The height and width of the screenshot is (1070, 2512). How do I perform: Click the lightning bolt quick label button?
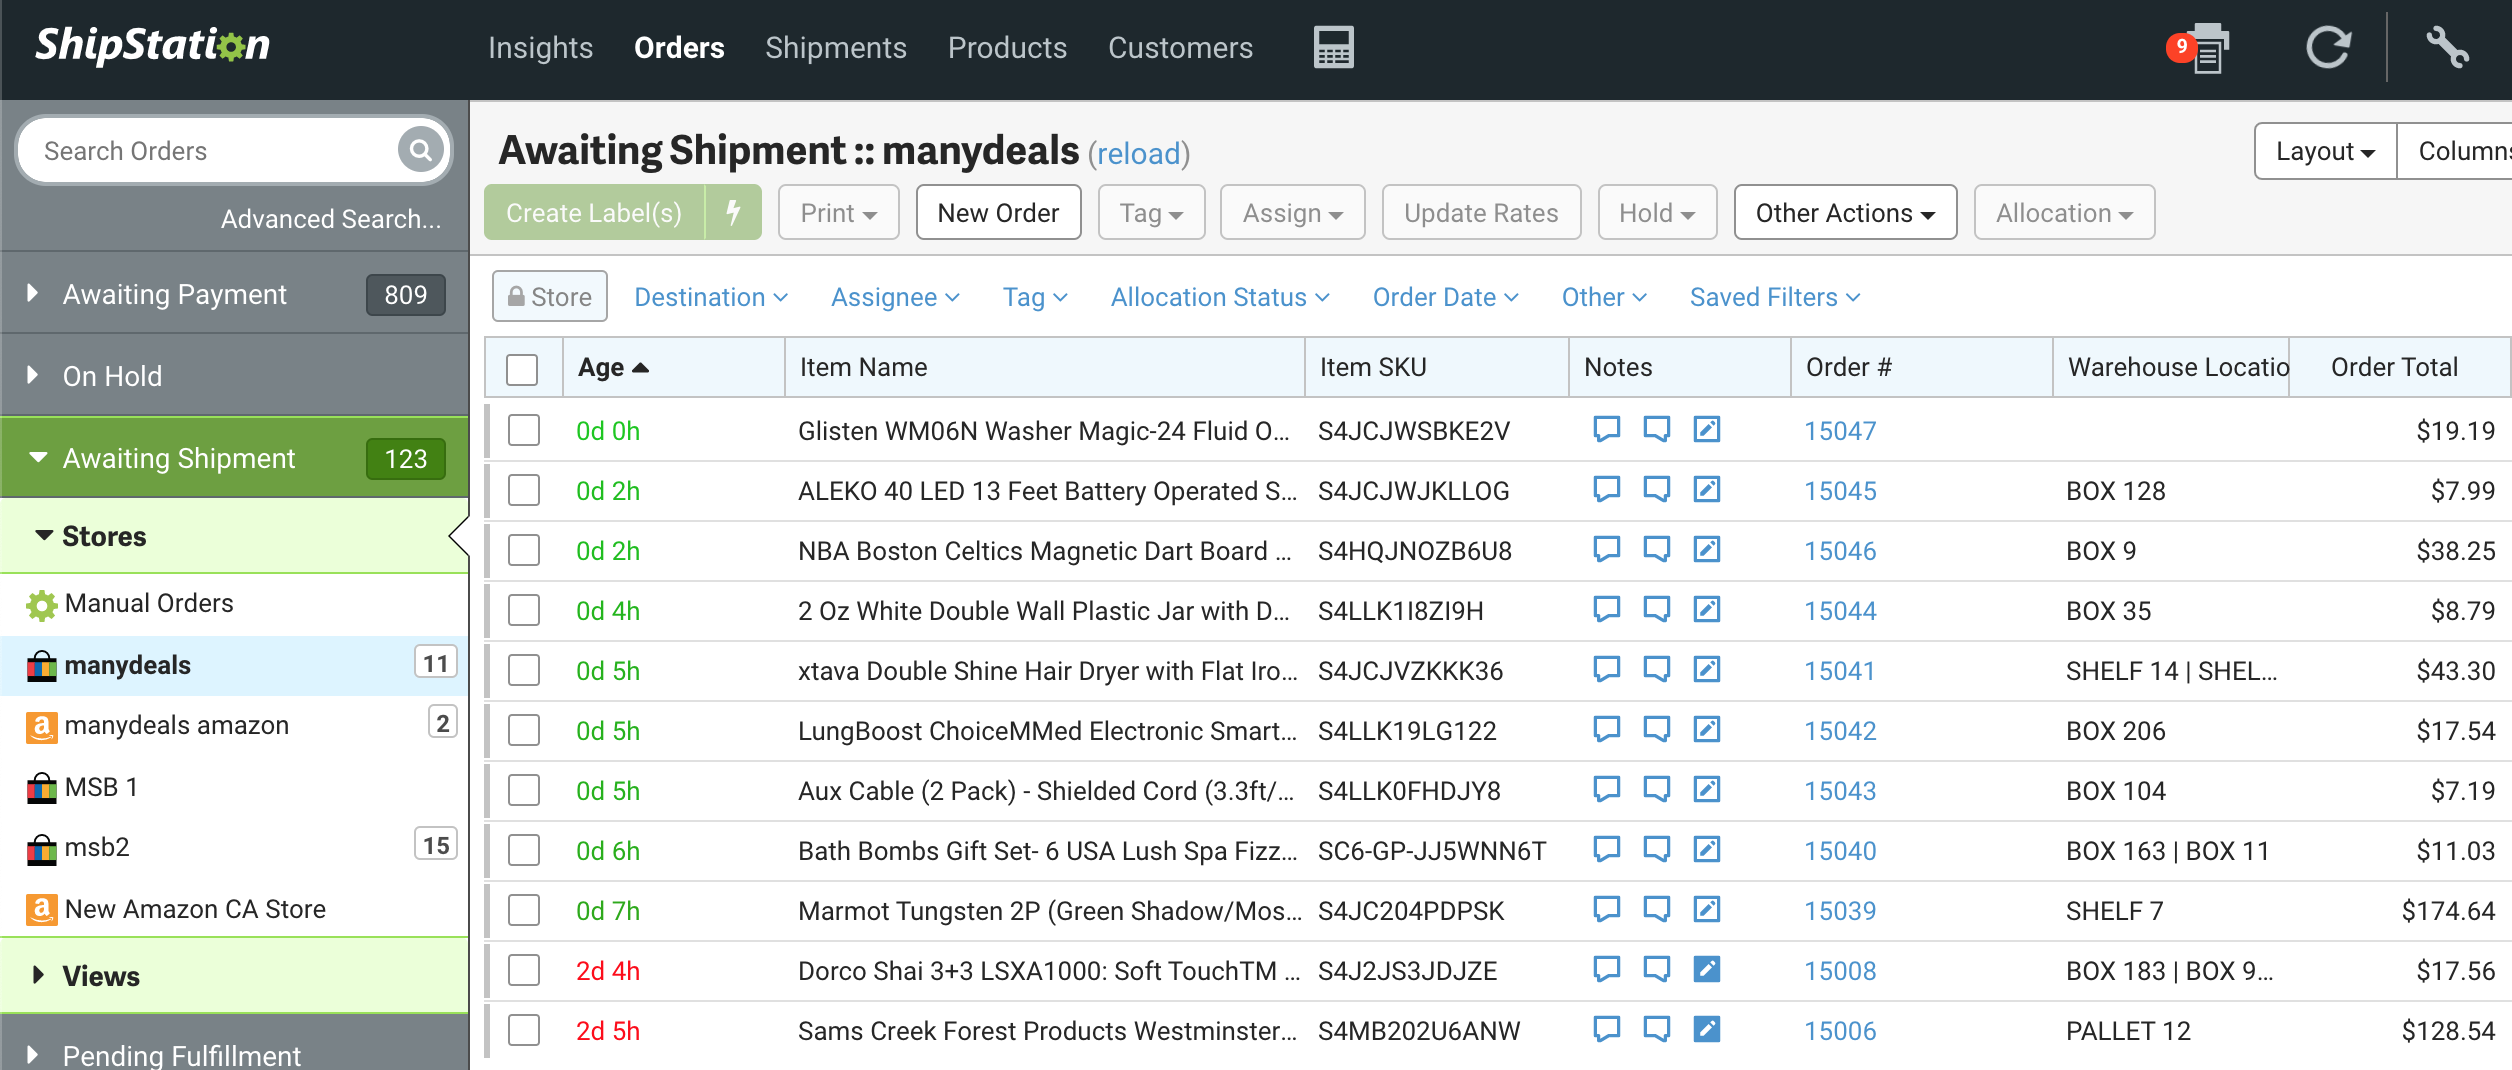pos(733,212)
